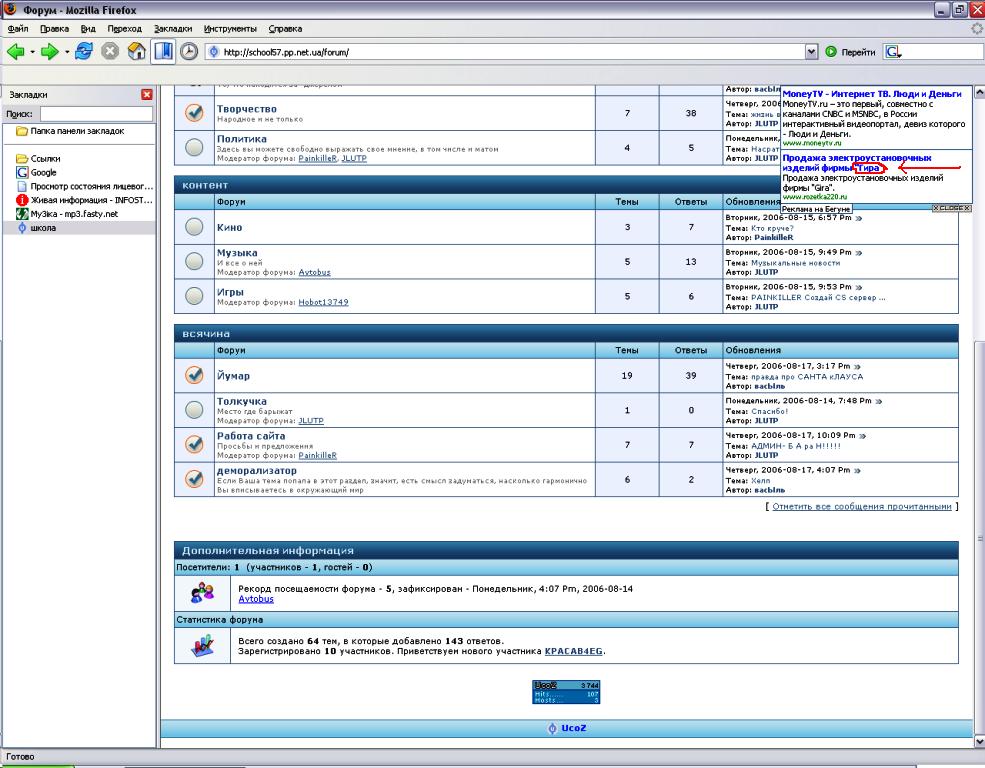The image size is (985, 768).
Task: Click the green Back arrow button
Action: coord(16,52)
